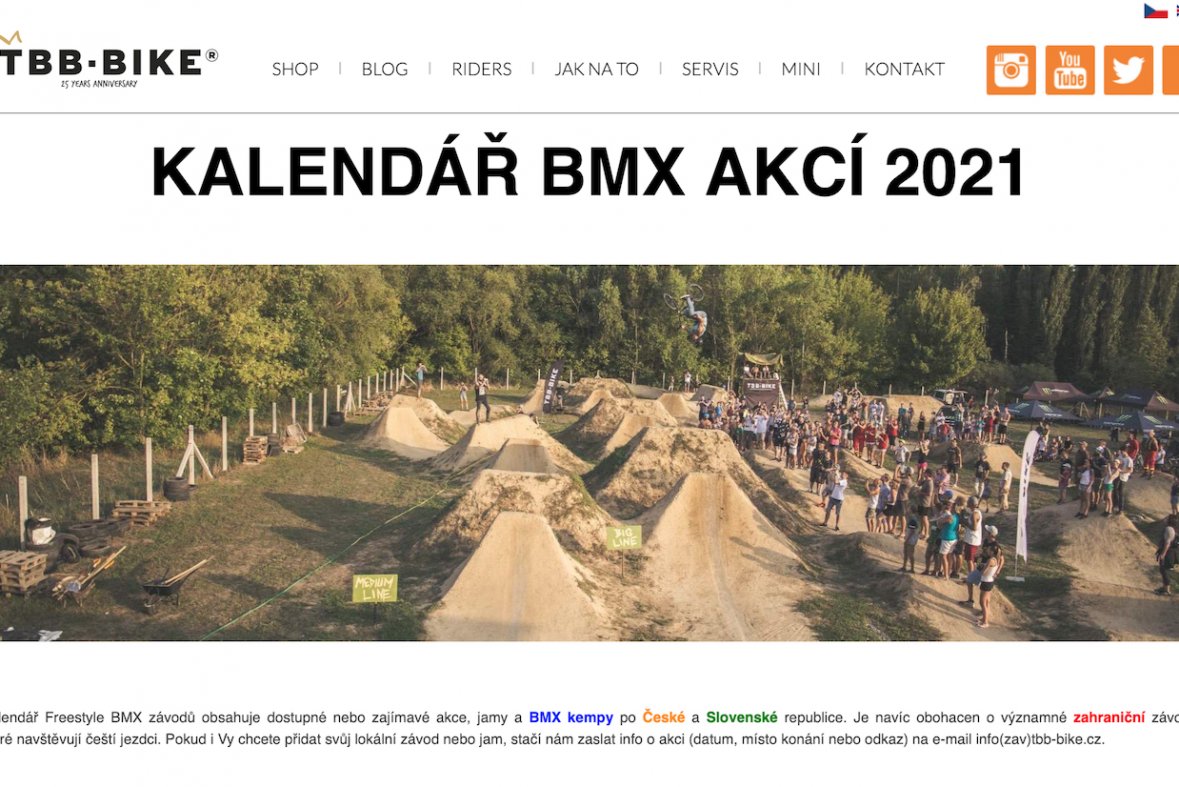Open the SHOP menu item
Screen dimensions: 1179x787
pos(295,69)
